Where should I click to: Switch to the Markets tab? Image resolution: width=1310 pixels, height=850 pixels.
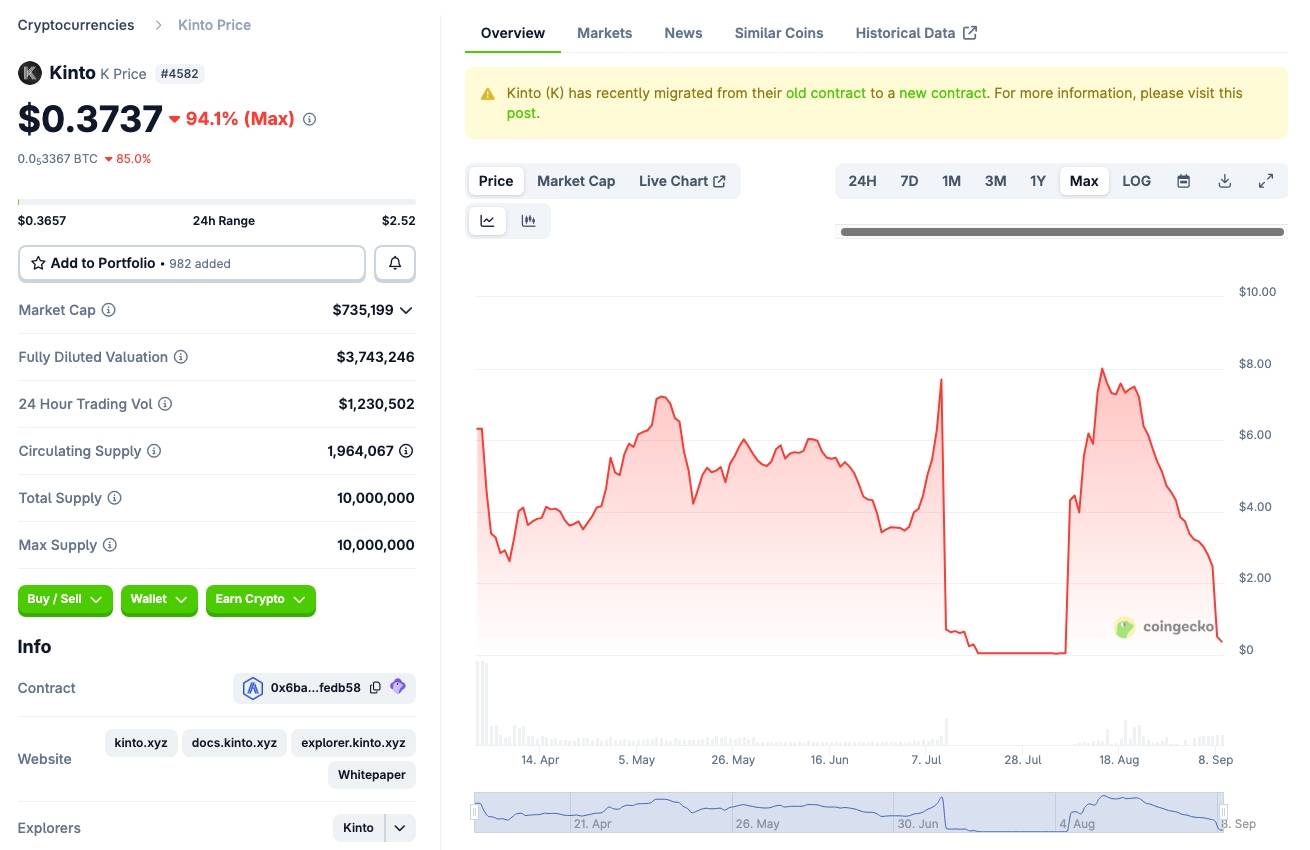(x=604, y=33)
